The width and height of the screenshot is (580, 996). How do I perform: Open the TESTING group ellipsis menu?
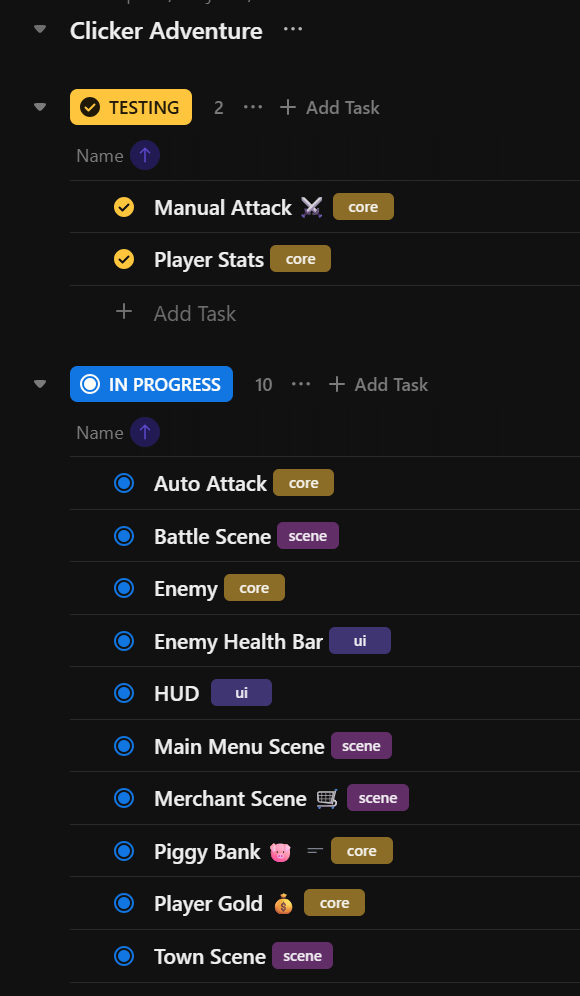tap(253, 107)
